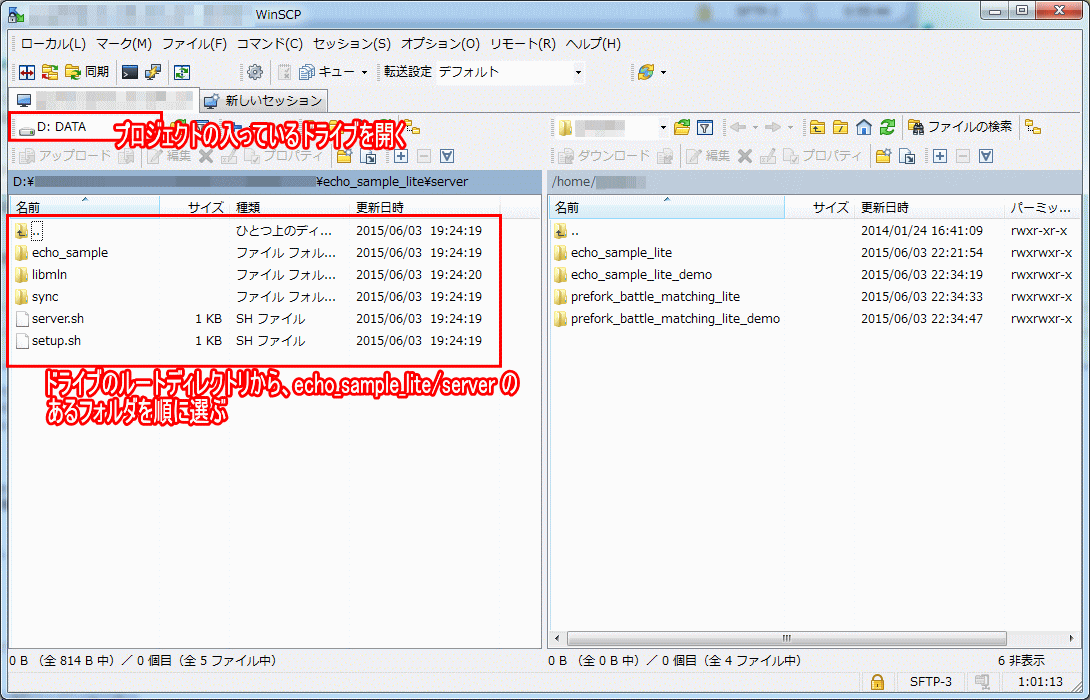Expand the キュー dropdown arrow
The image size is (1090, 700).
pos(364,72)
